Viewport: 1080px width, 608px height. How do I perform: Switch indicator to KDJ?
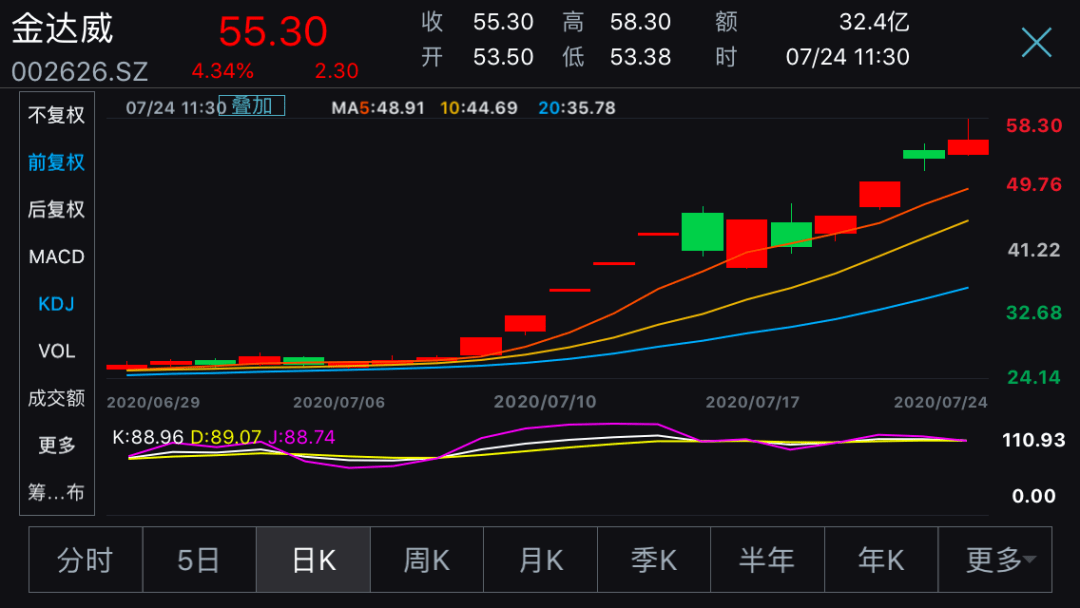[x=56, y=304]
